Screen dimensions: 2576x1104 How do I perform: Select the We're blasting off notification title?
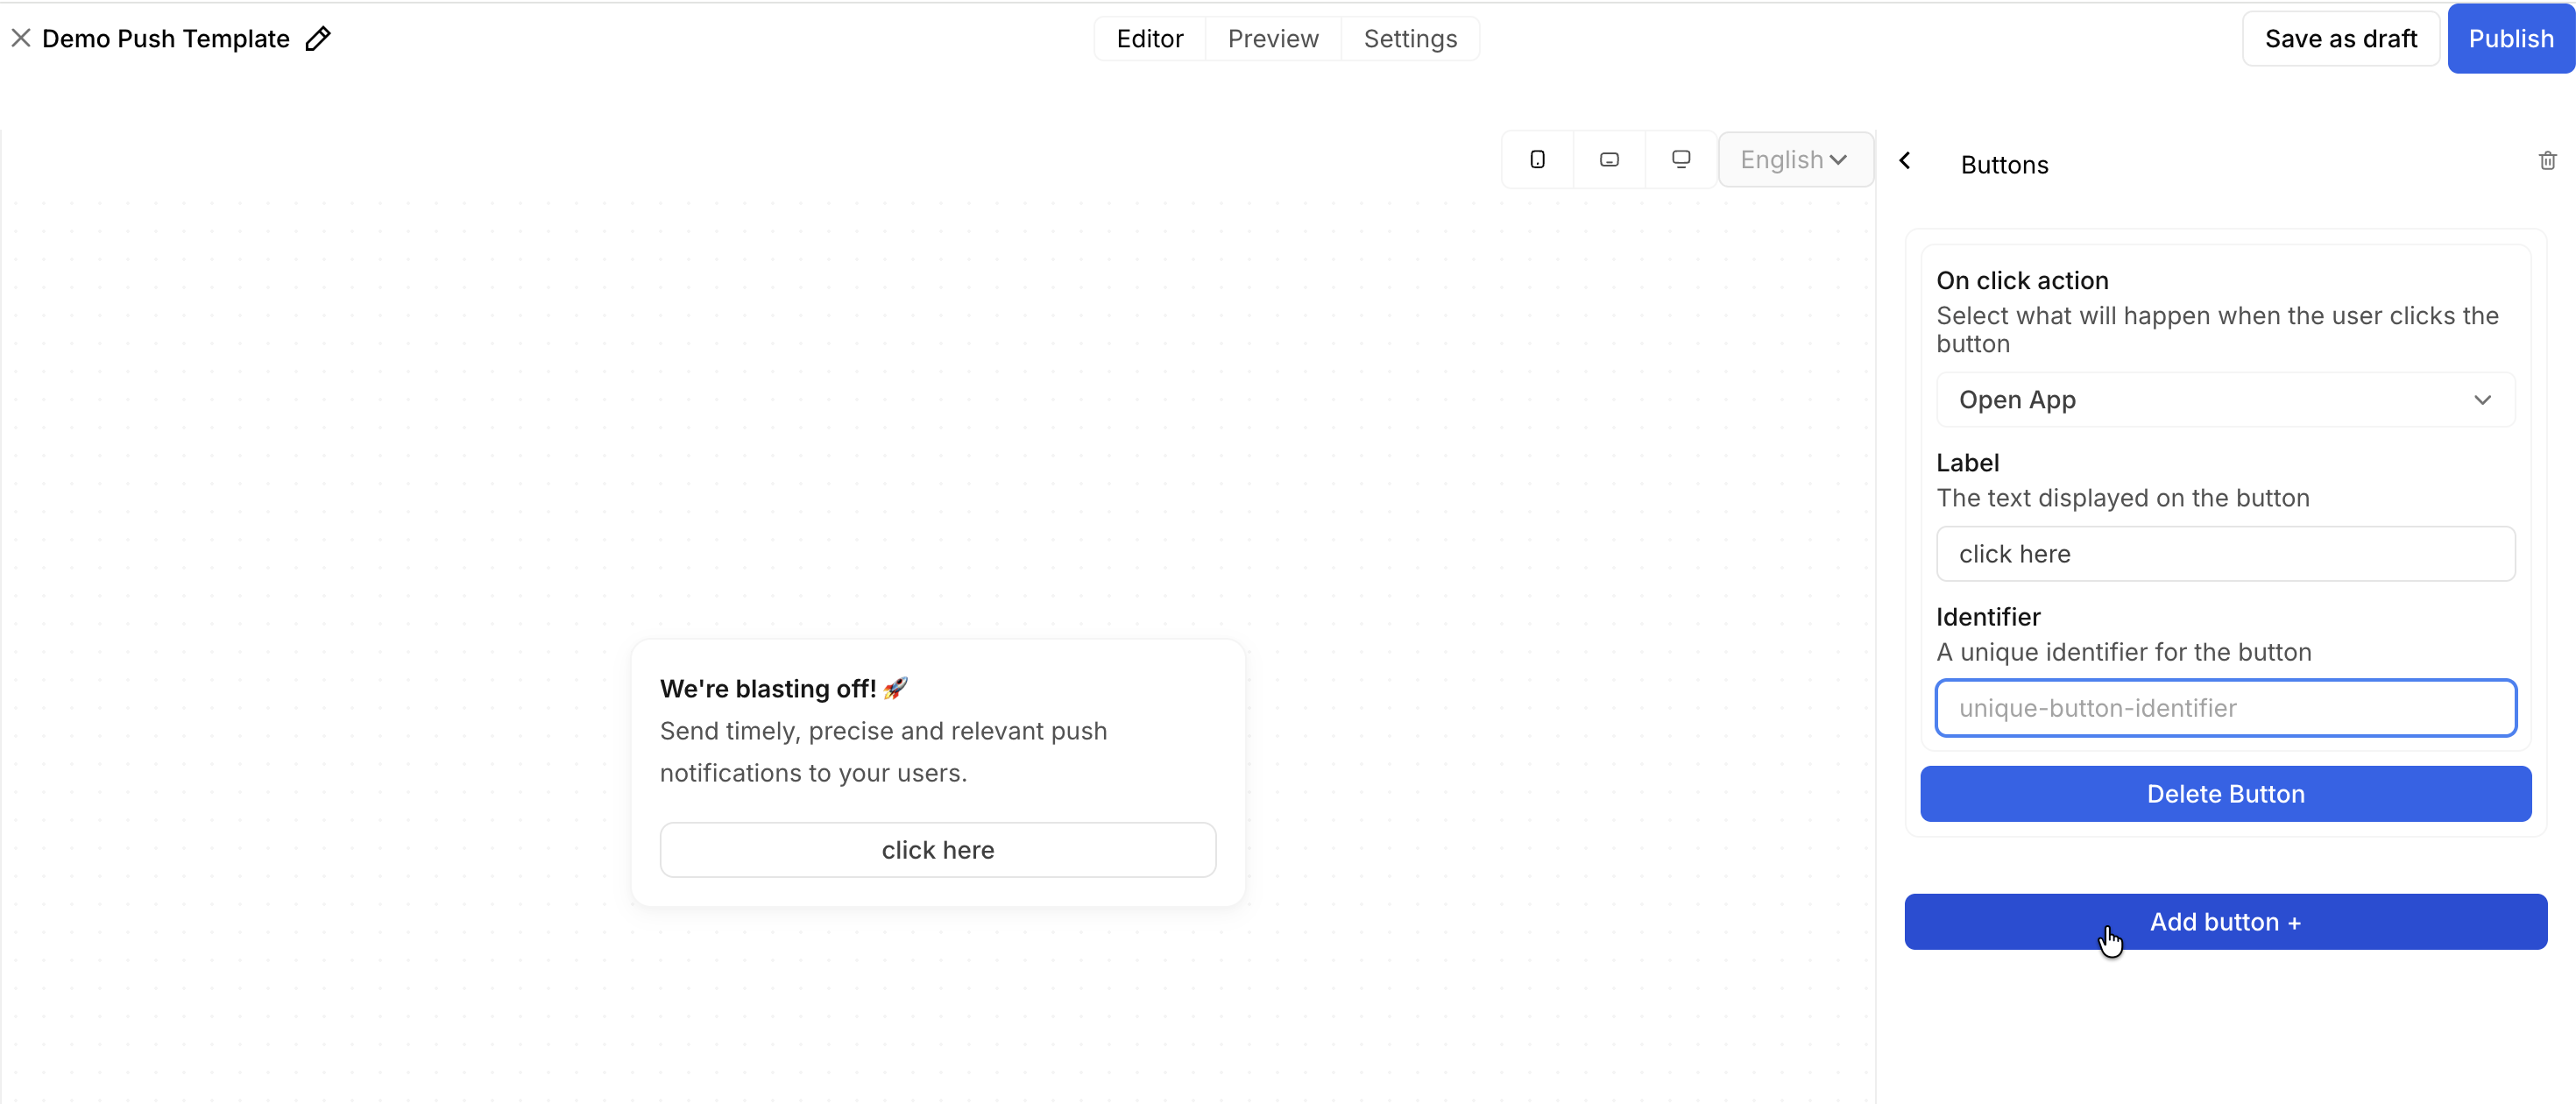point(768,689)
